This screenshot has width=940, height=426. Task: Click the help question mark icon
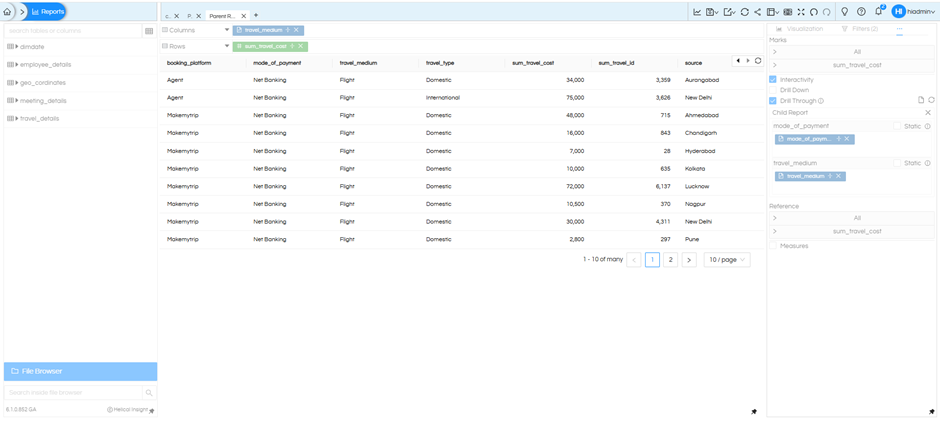coord(861,12)
